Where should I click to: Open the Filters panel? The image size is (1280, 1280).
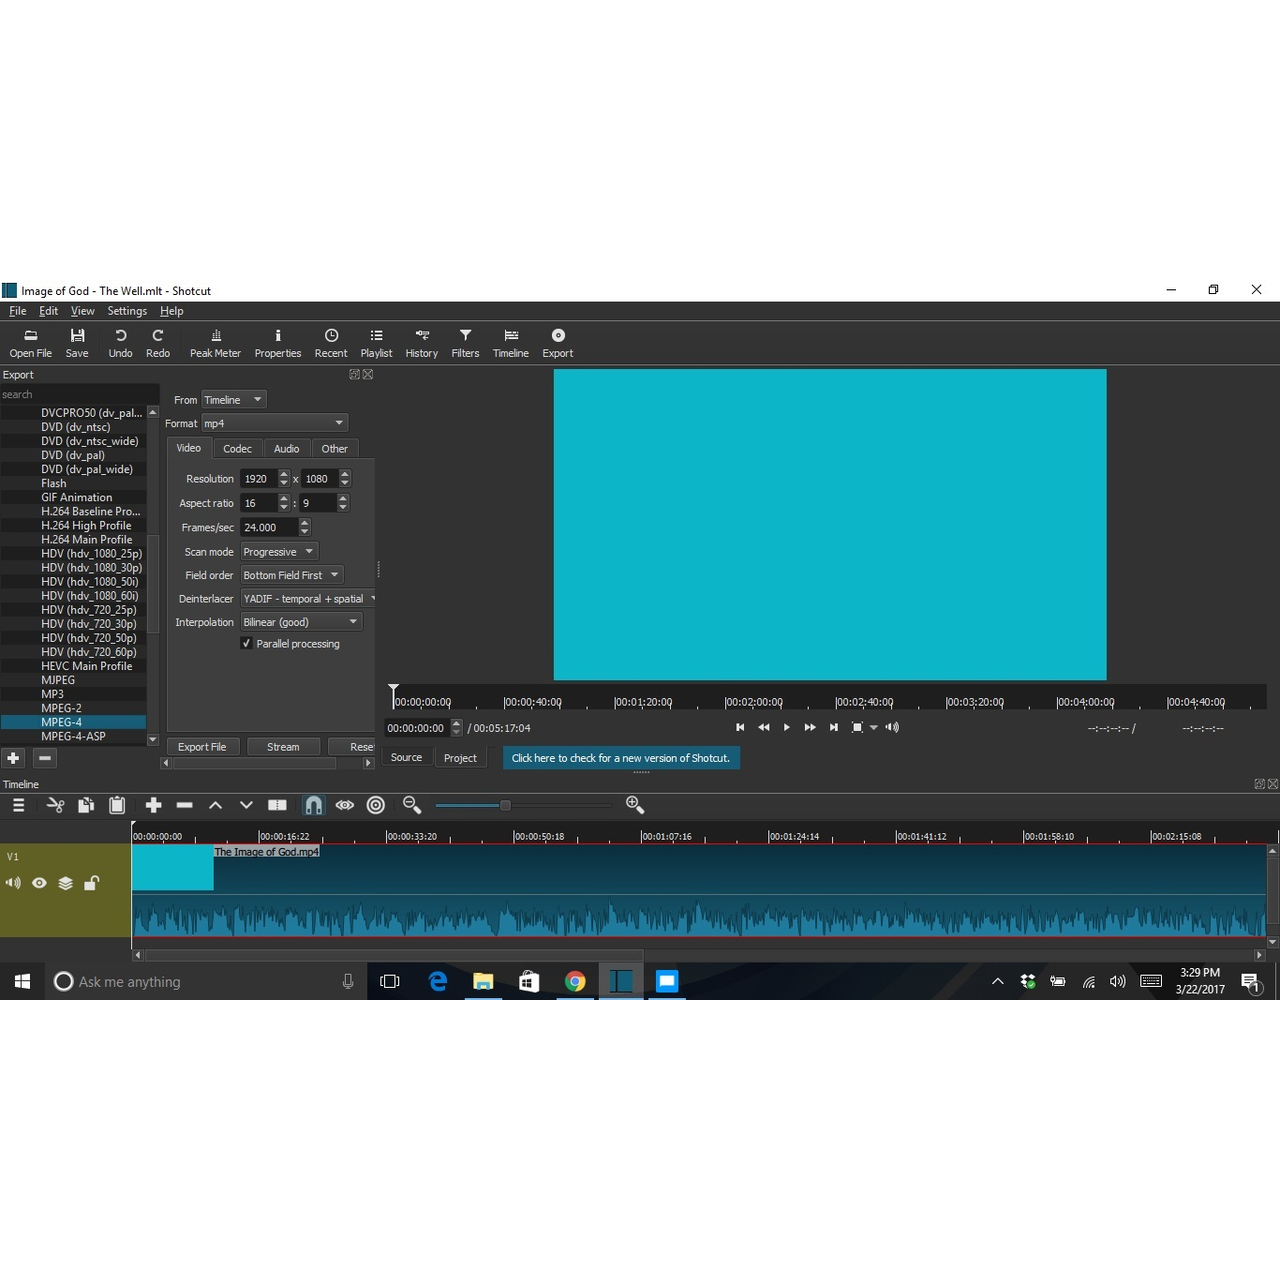coord(465,342)
